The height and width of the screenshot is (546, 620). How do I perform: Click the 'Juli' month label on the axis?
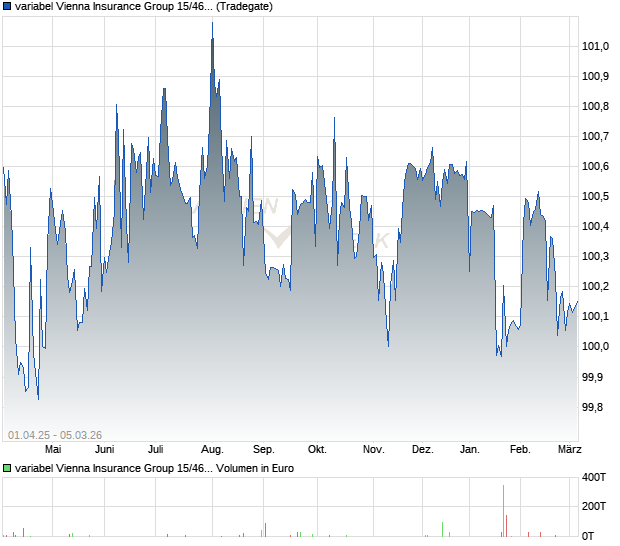155,450
